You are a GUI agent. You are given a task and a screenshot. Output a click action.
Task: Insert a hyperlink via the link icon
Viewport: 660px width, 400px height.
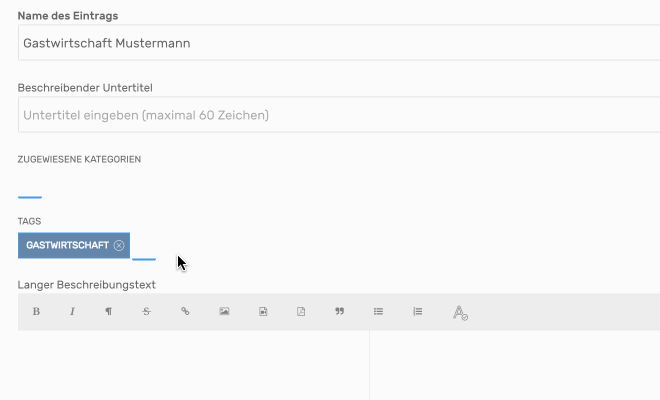[185, 312]
